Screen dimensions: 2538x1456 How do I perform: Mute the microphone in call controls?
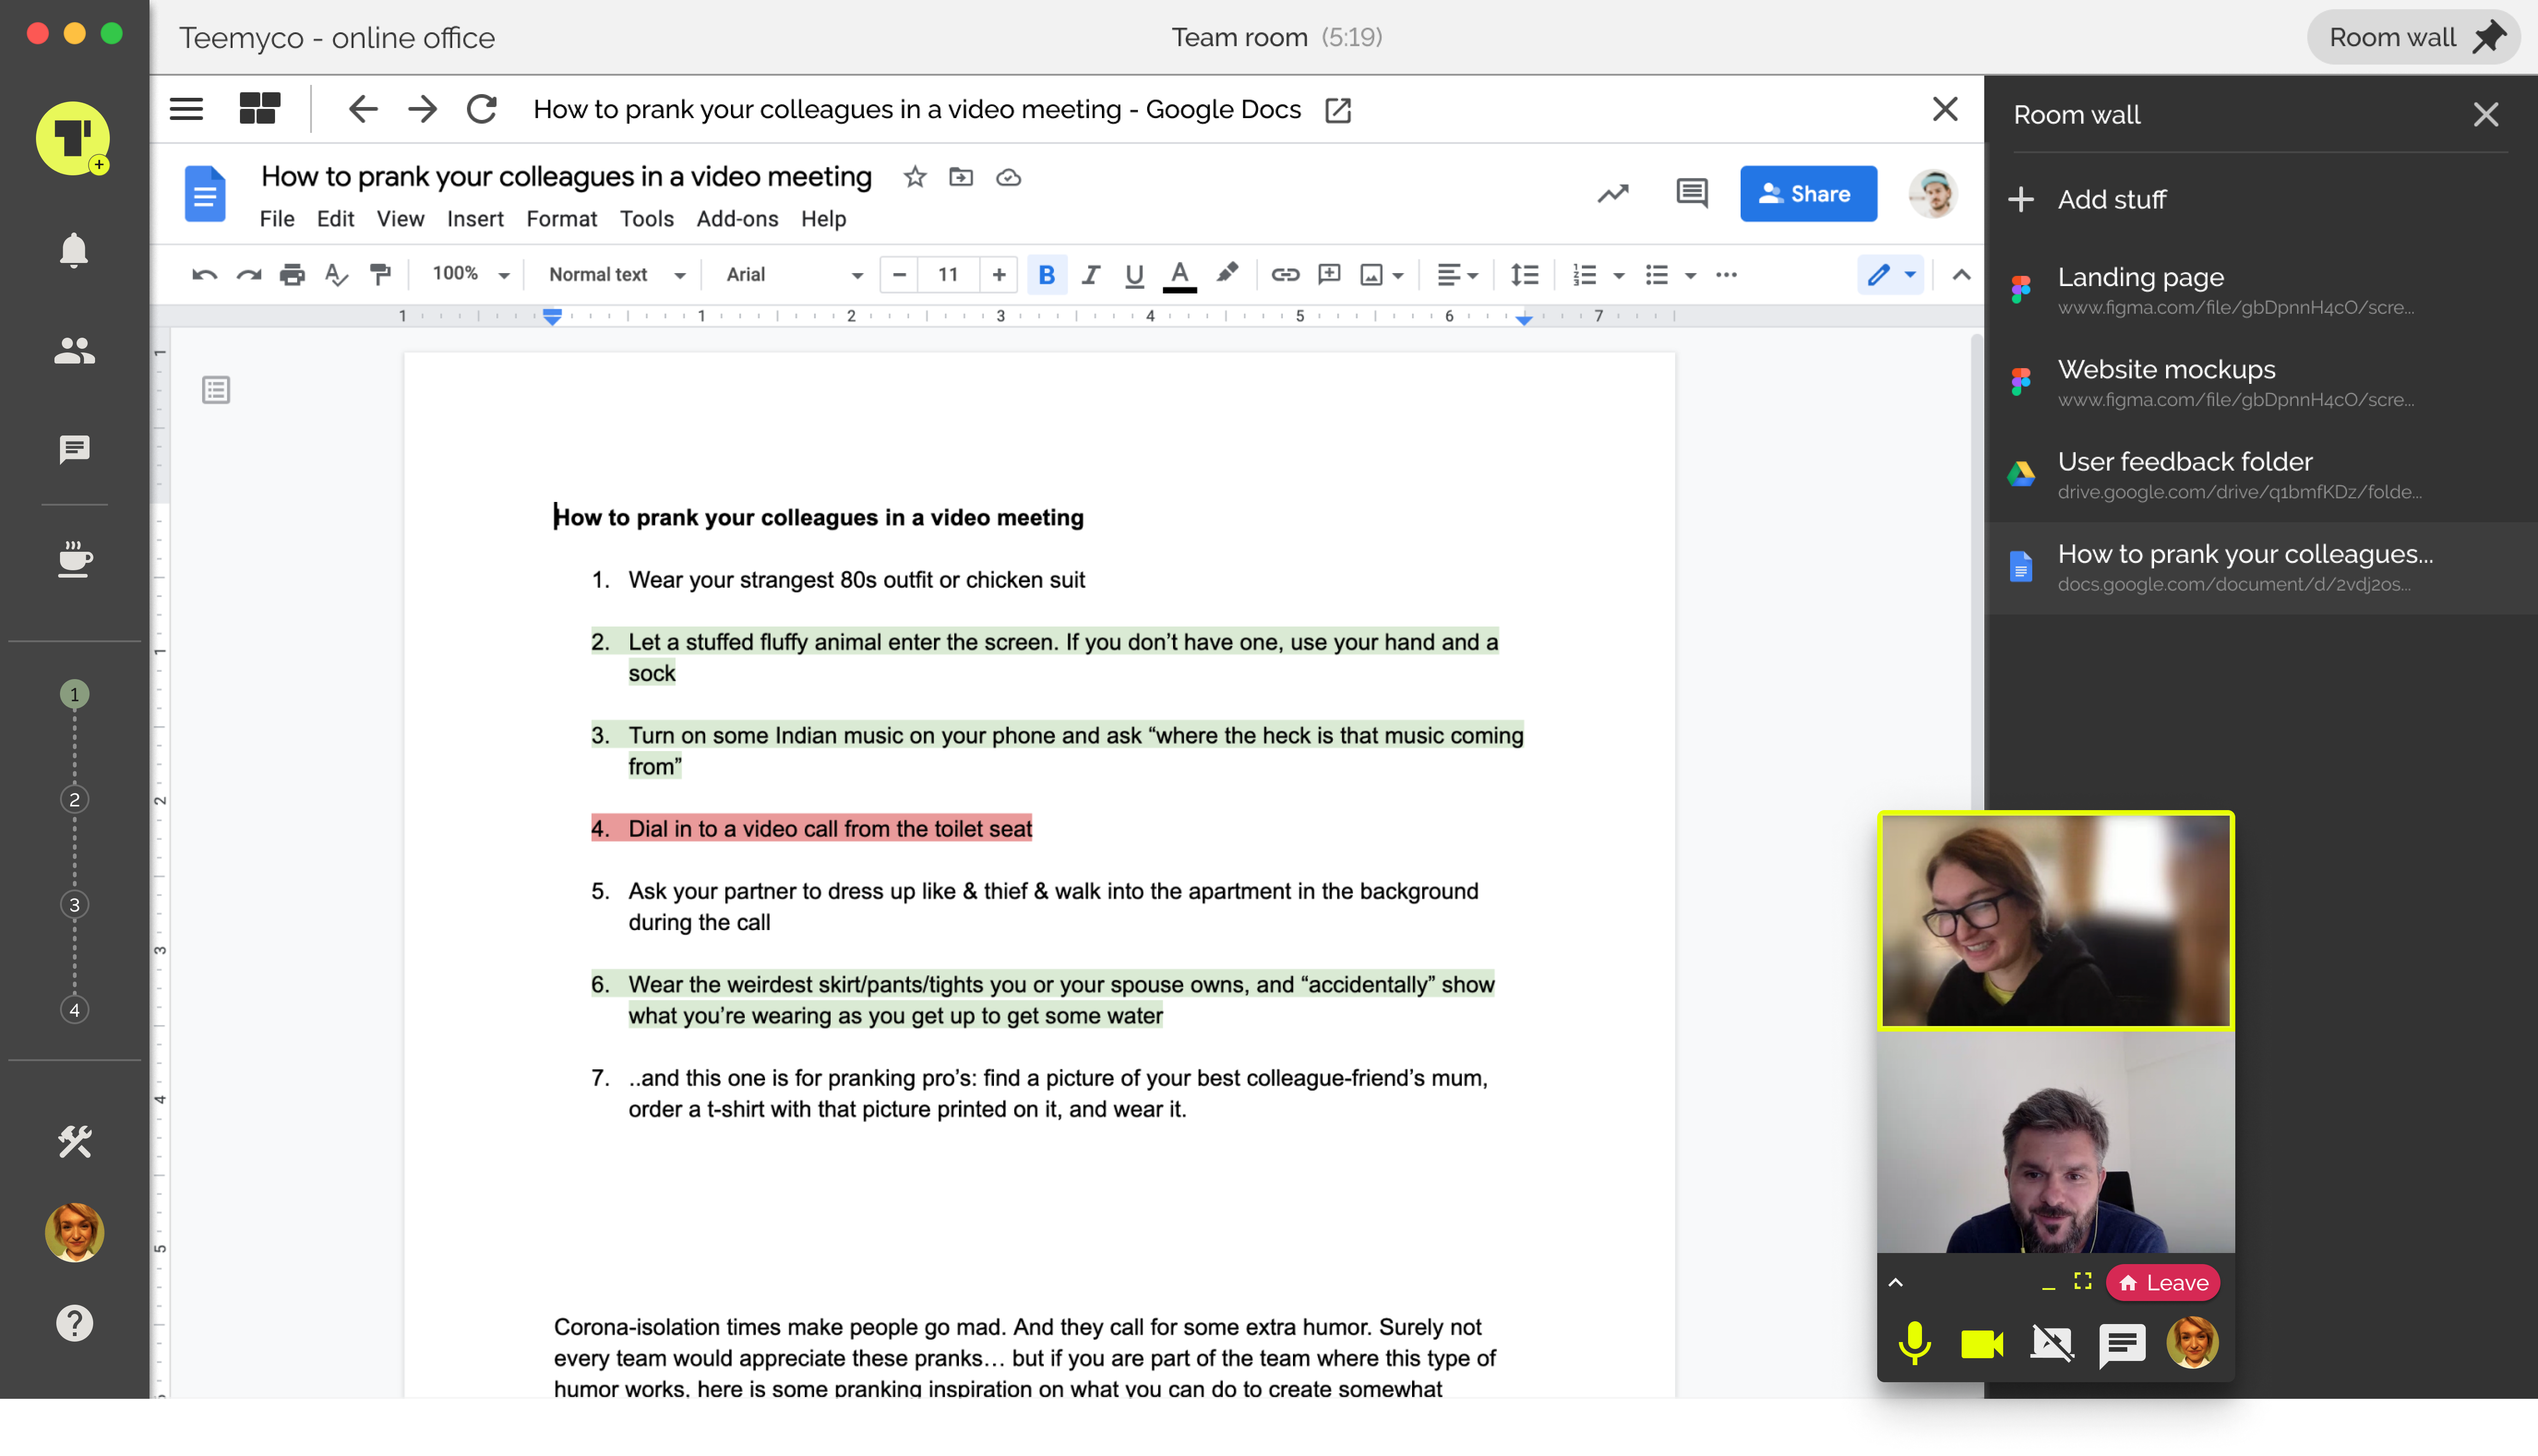tap(1914, 1344)
